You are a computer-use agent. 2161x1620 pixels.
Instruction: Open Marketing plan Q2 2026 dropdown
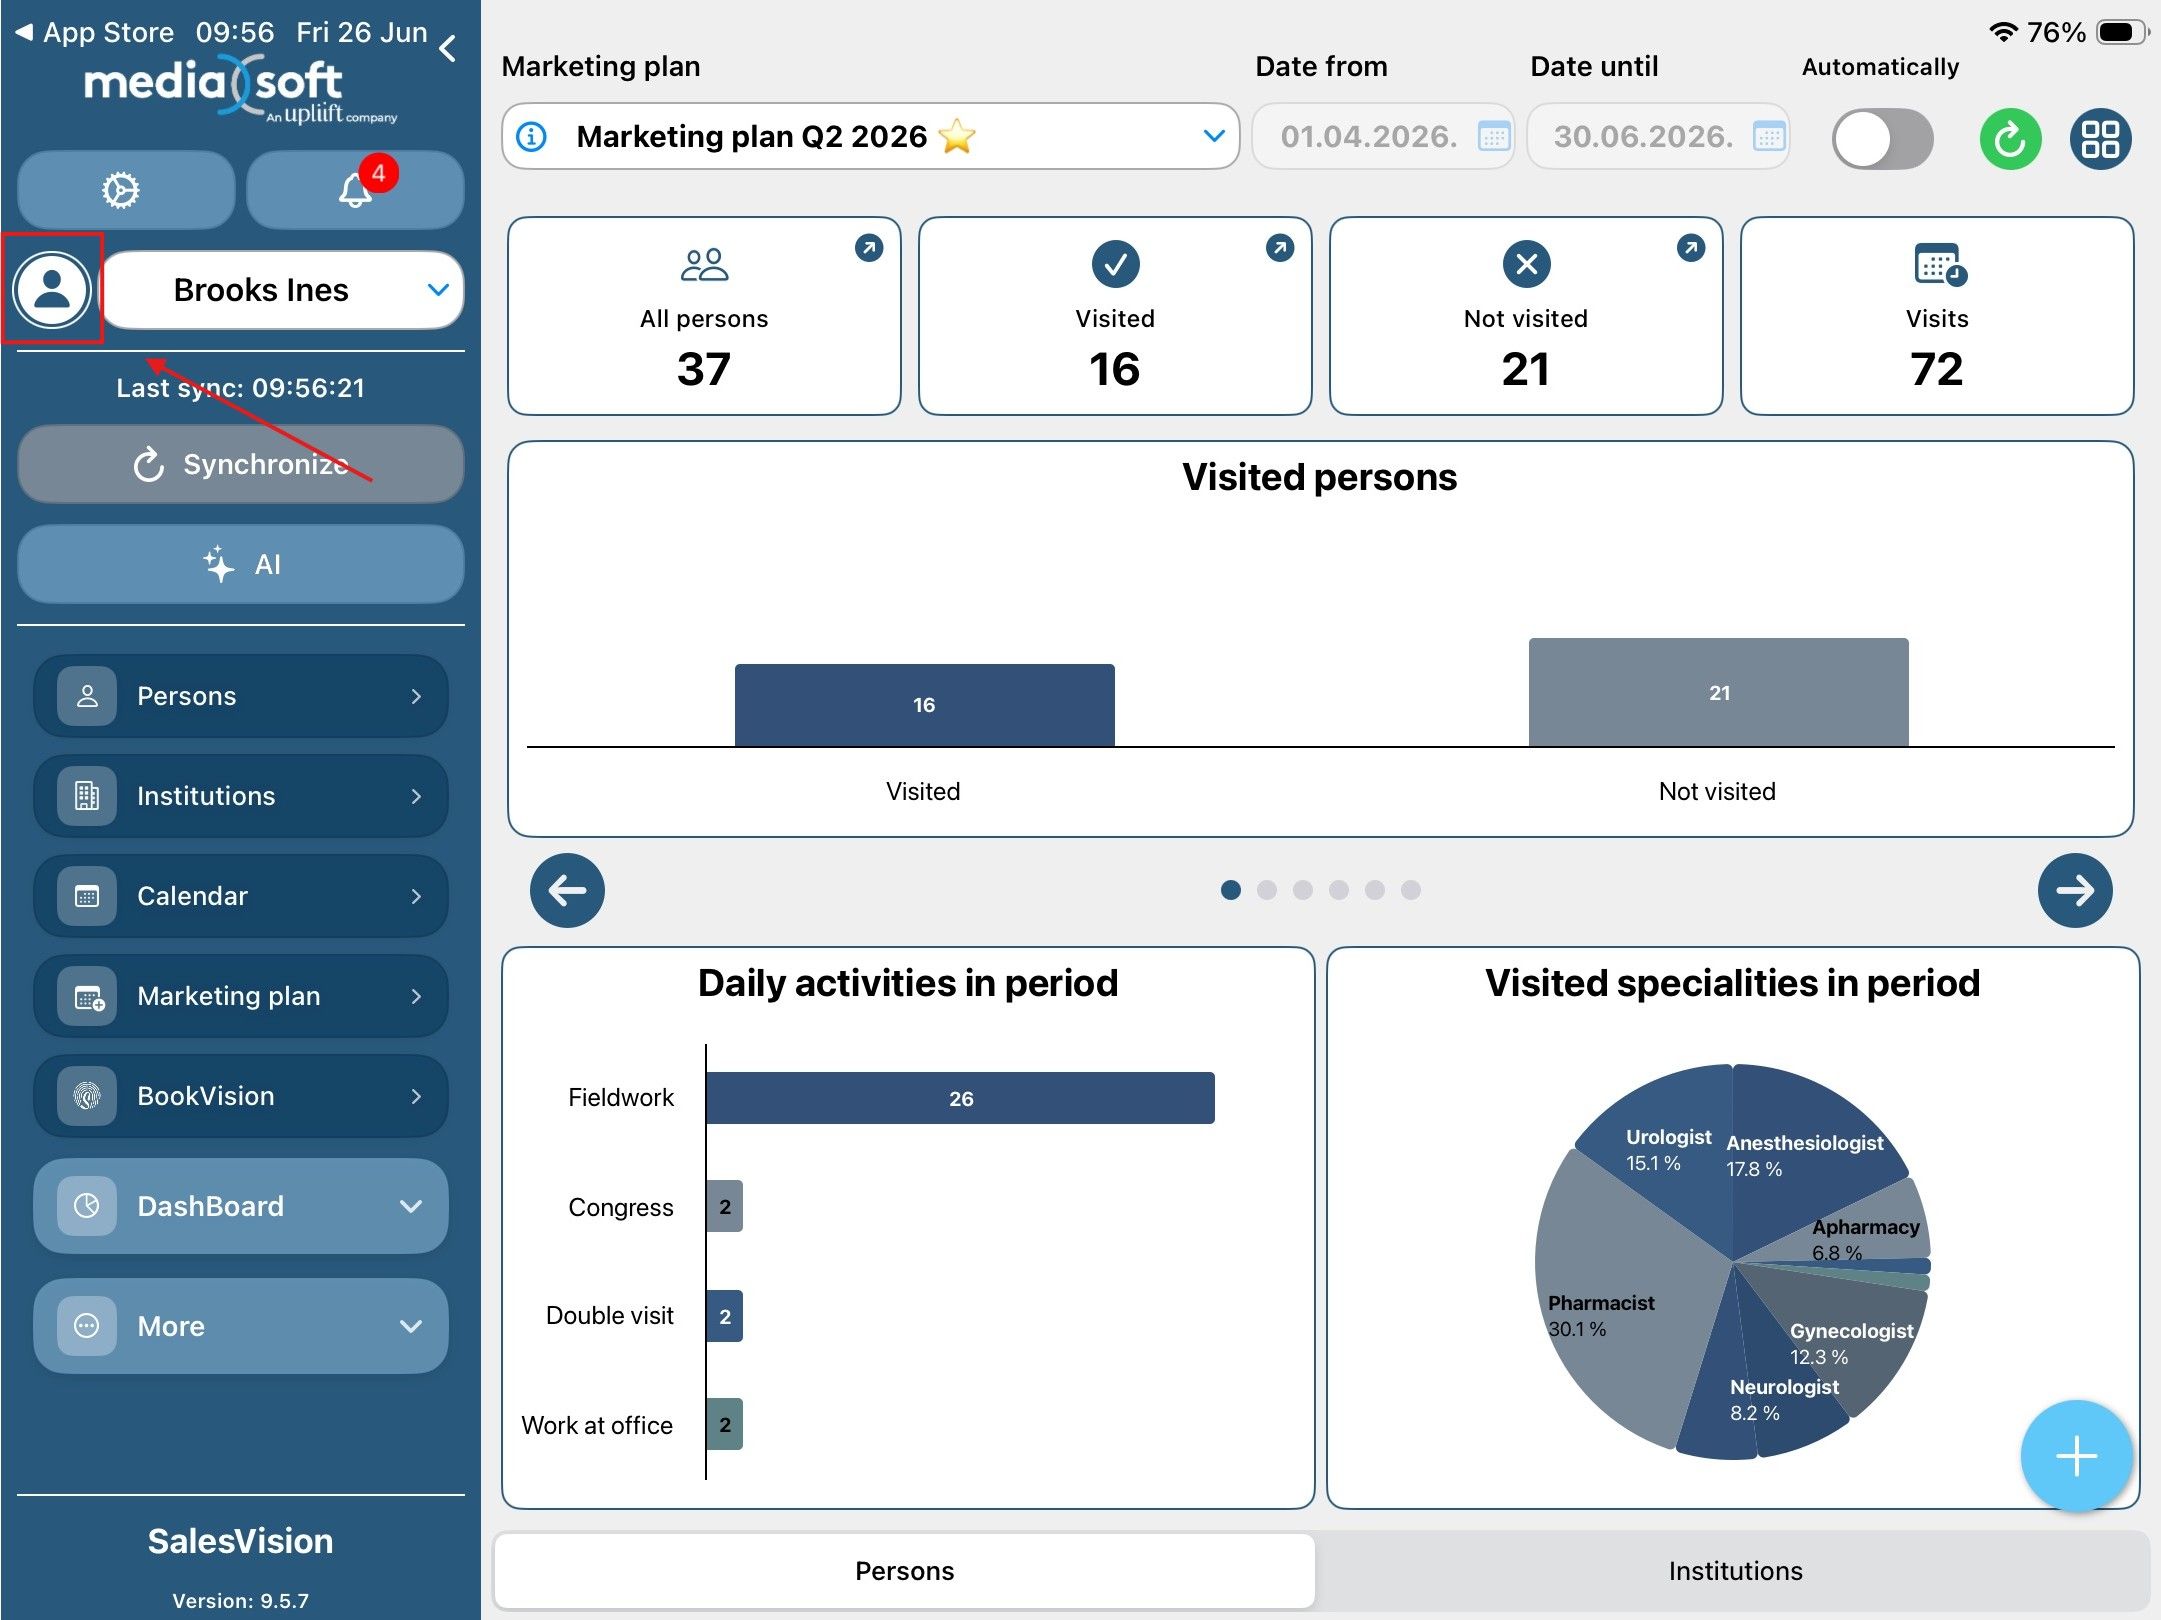(x=870, y=136)
